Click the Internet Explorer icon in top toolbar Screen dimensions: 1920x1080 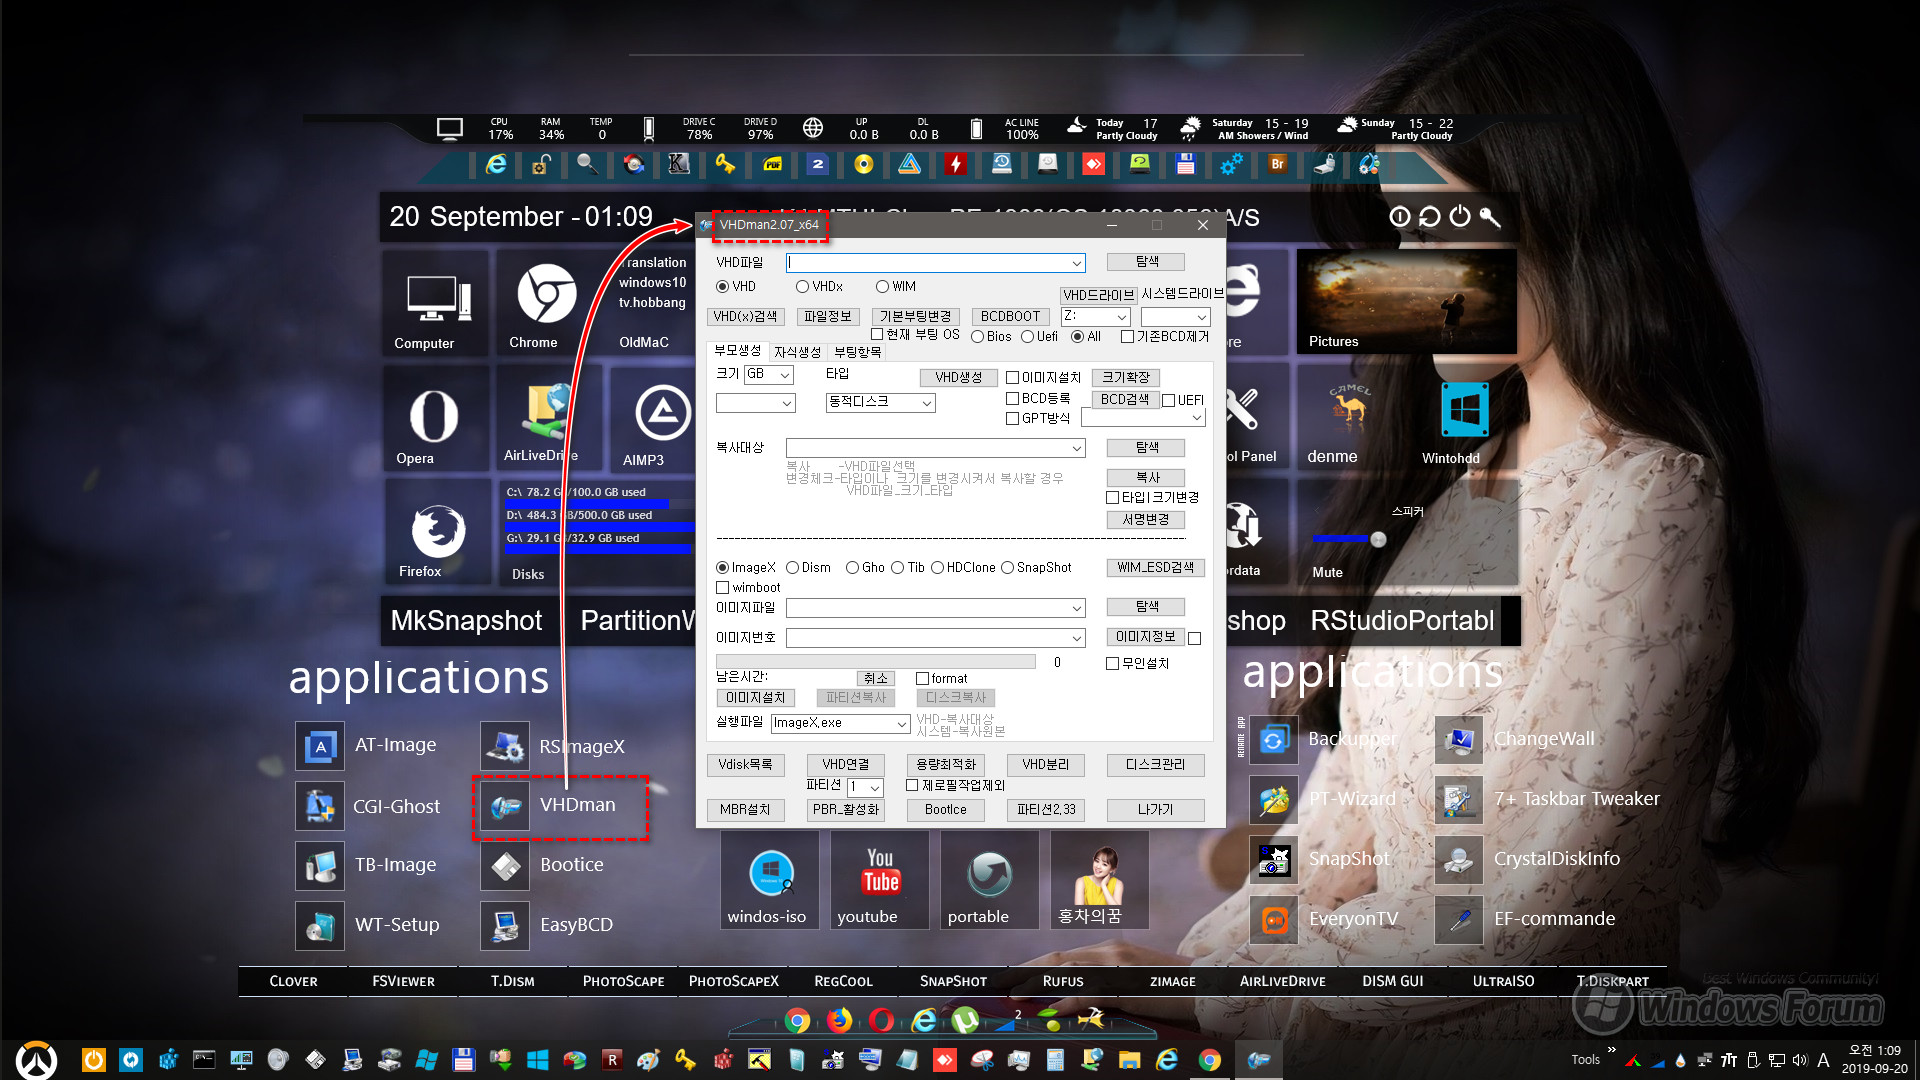click(496, 164)
